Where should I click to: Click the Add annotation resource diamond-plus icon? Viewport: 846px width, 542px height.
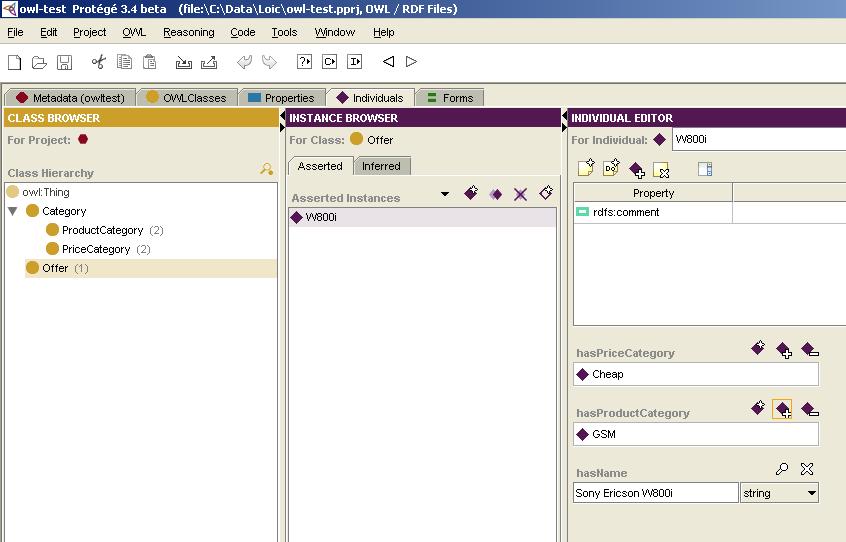(637, 170)
